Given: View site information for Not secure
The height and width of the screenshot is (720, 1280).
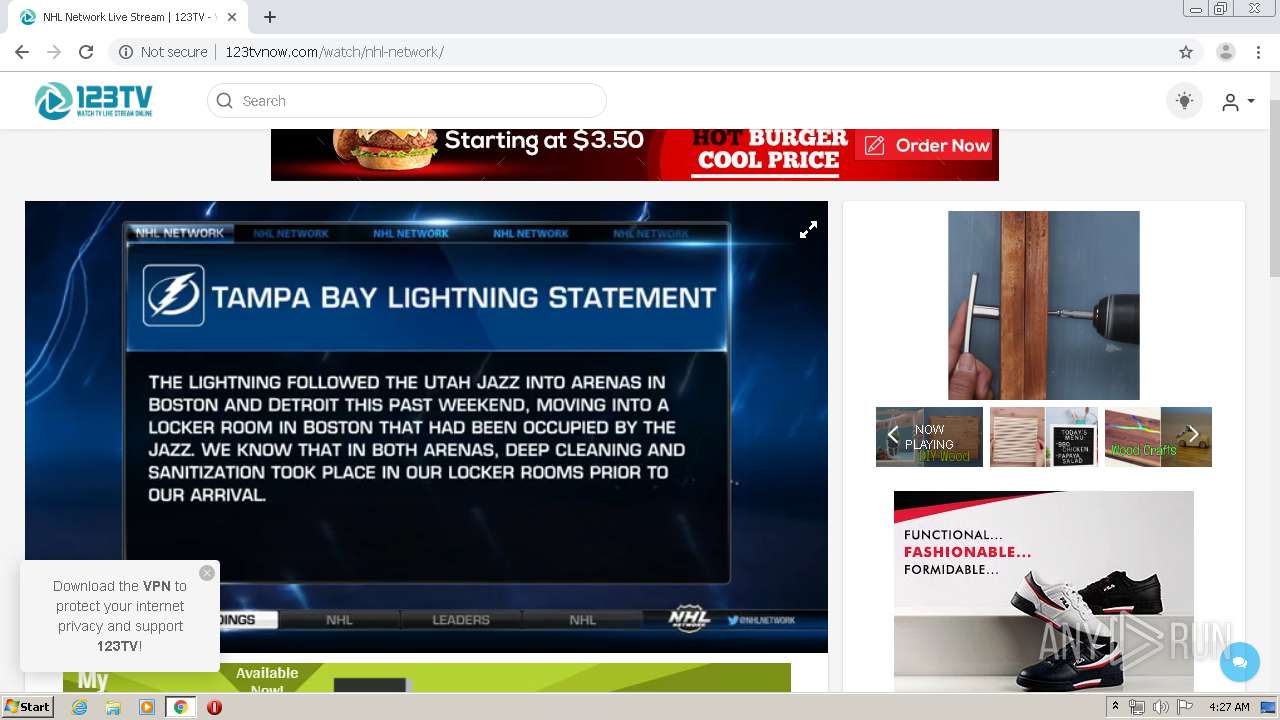Looking at the screenshot, I should point(163,52).
